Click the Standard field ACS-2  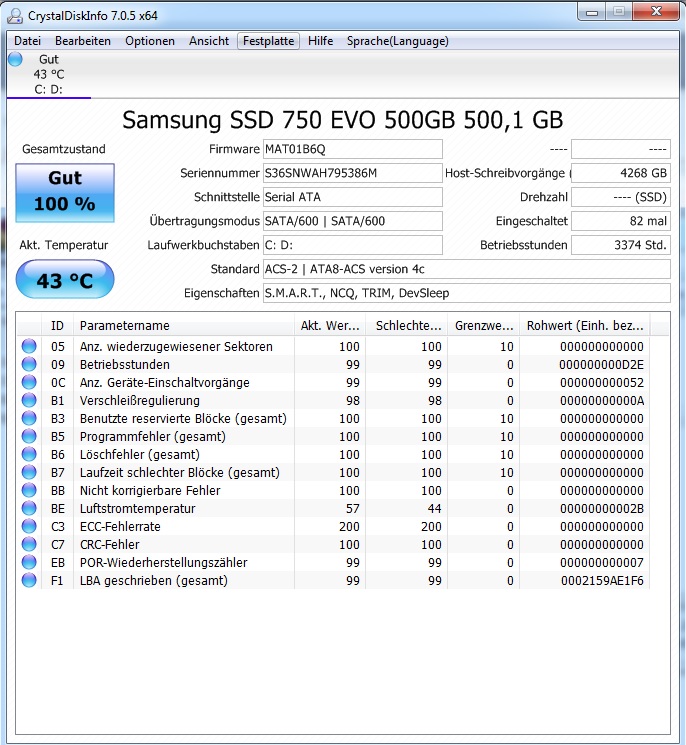[x=467, y=269]
